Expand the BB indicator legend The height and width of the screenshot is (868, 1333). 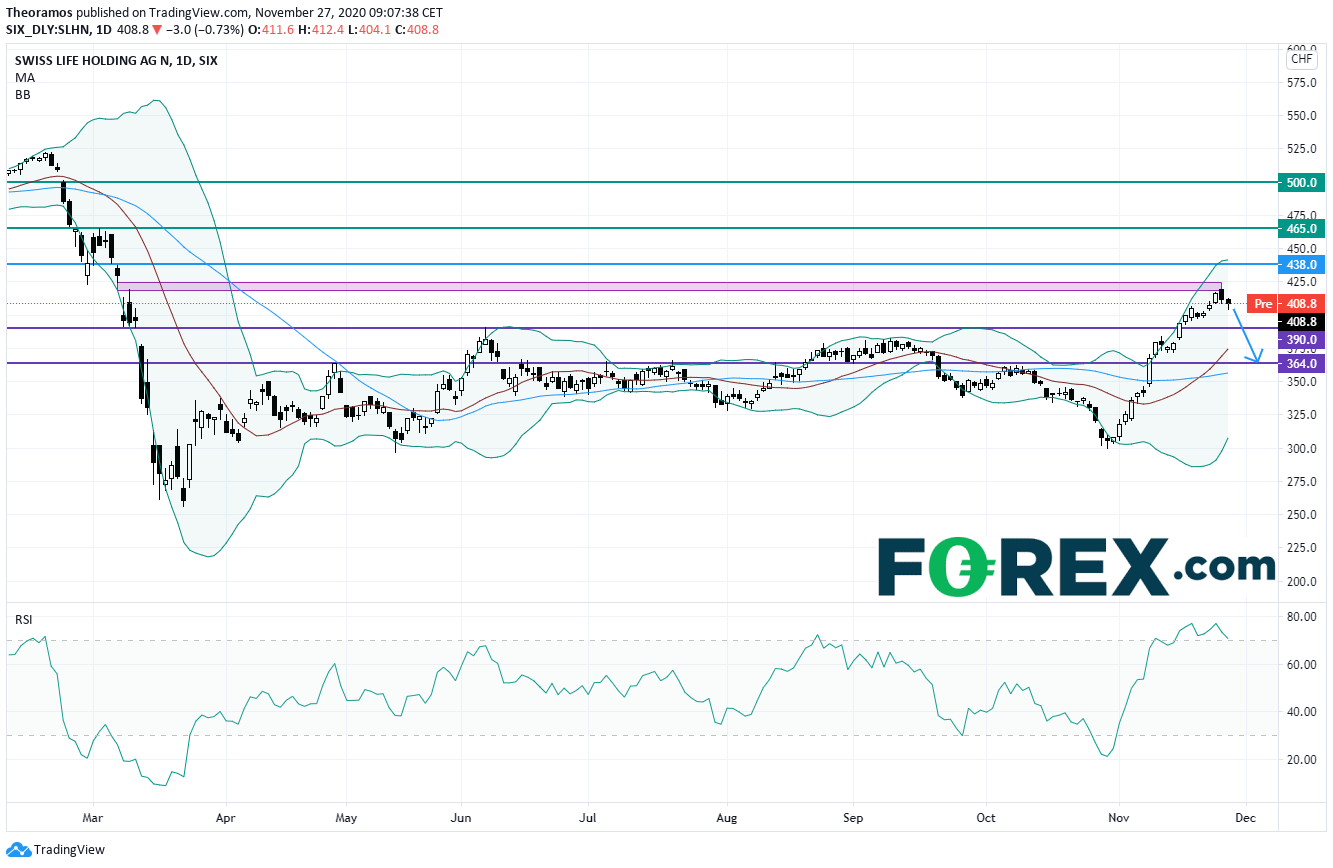pos(22,94)
